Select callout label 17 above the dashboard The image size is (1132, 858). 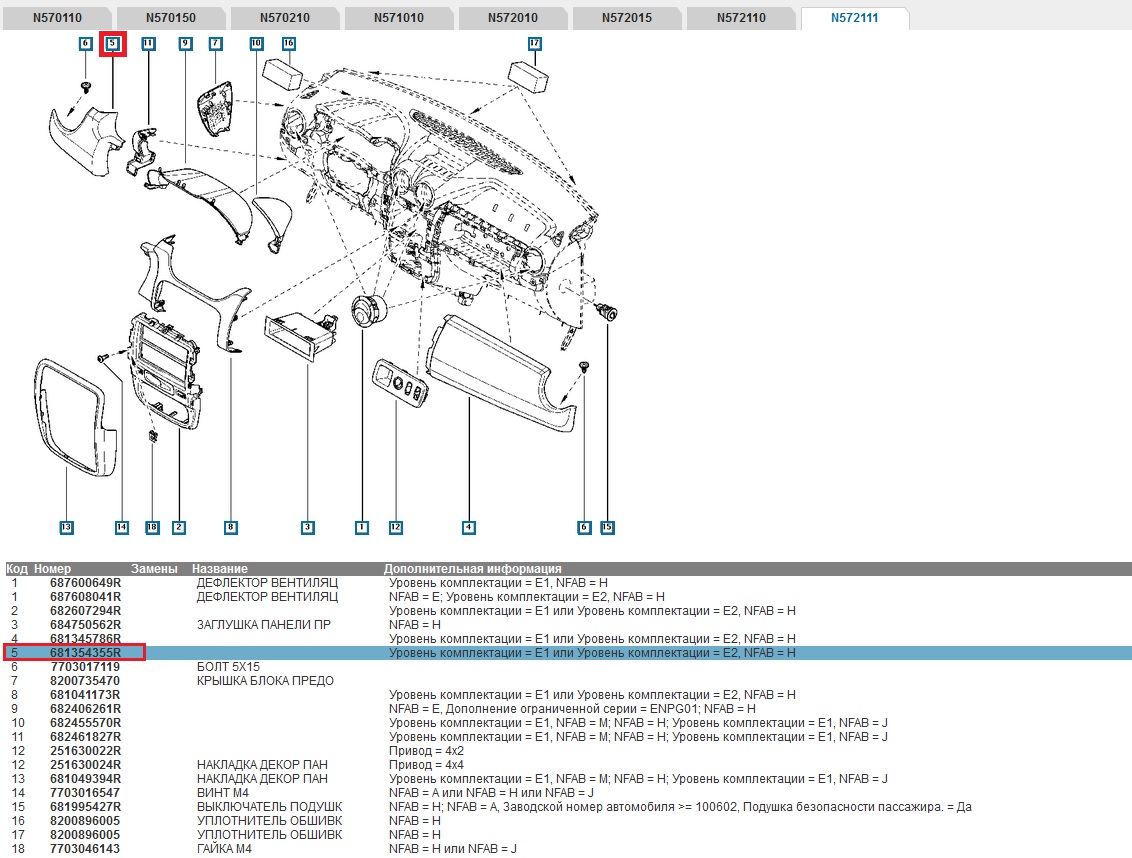(x=534, y=44)
